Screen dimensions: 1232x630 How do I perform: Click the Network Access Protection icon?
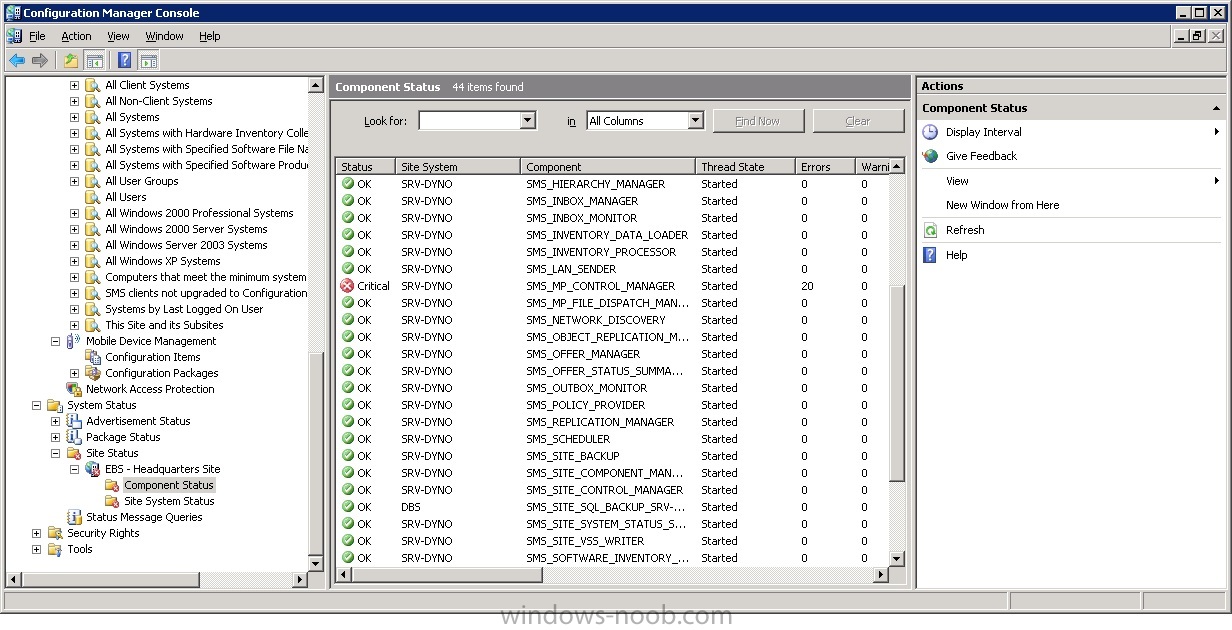click(74, 389)
